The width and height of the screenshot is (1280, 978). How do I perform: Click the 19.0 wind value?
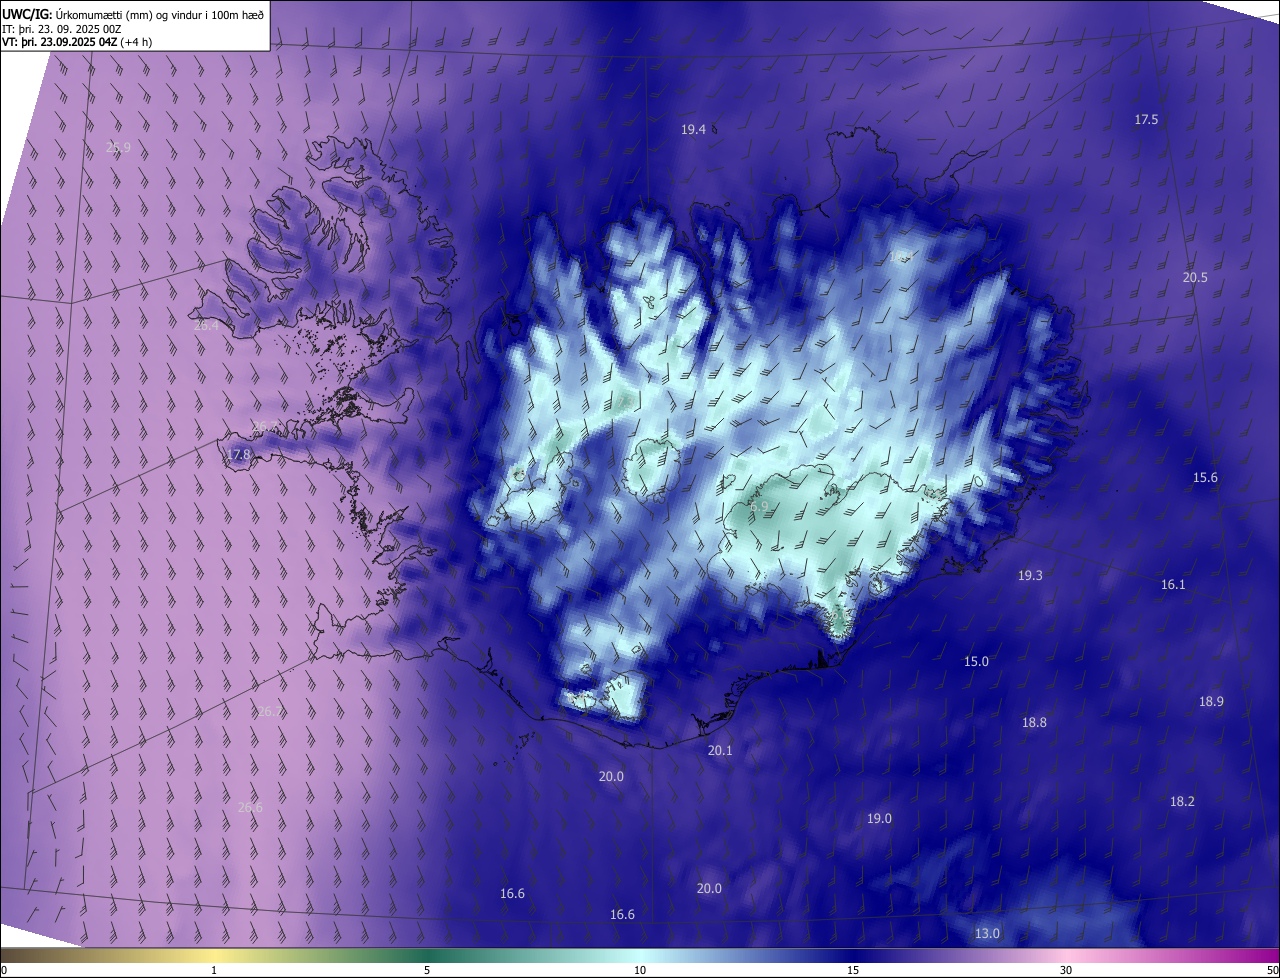[x=879, y=819]
